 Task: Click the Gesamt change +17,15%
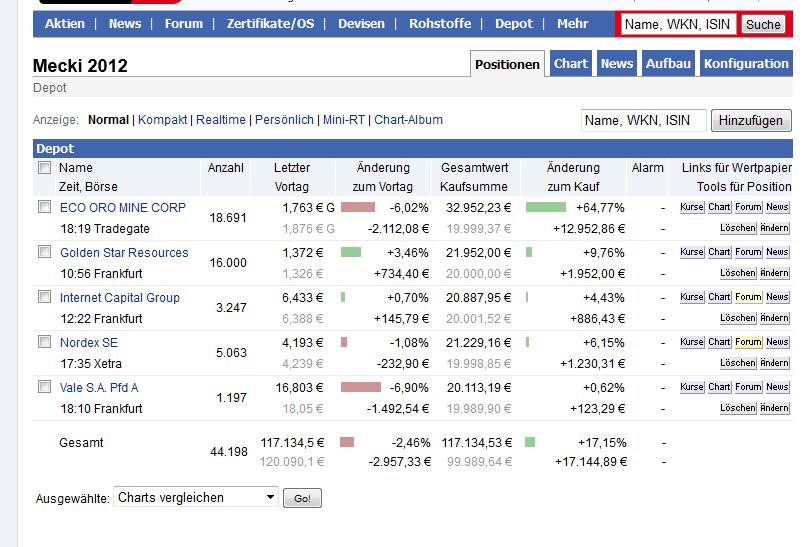pos(602,443)
